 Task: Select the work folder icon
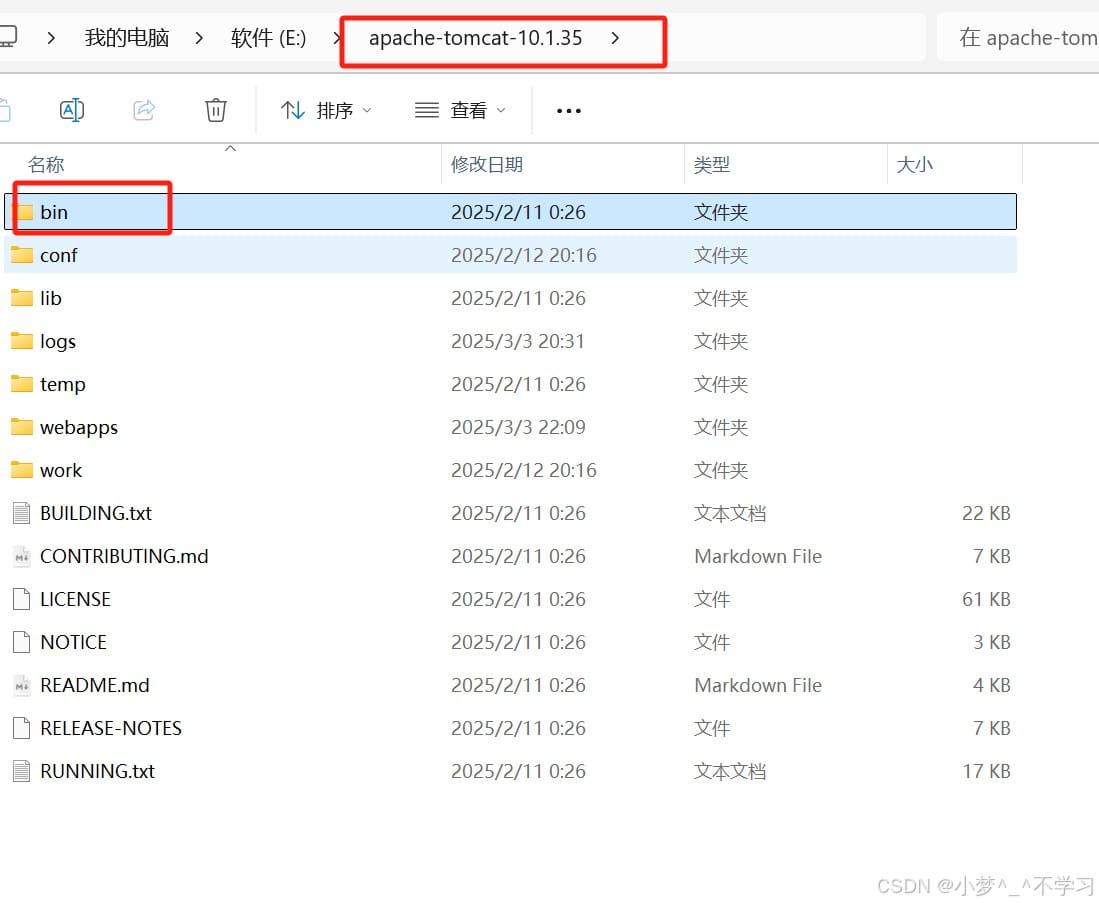(x=22, y=470)
